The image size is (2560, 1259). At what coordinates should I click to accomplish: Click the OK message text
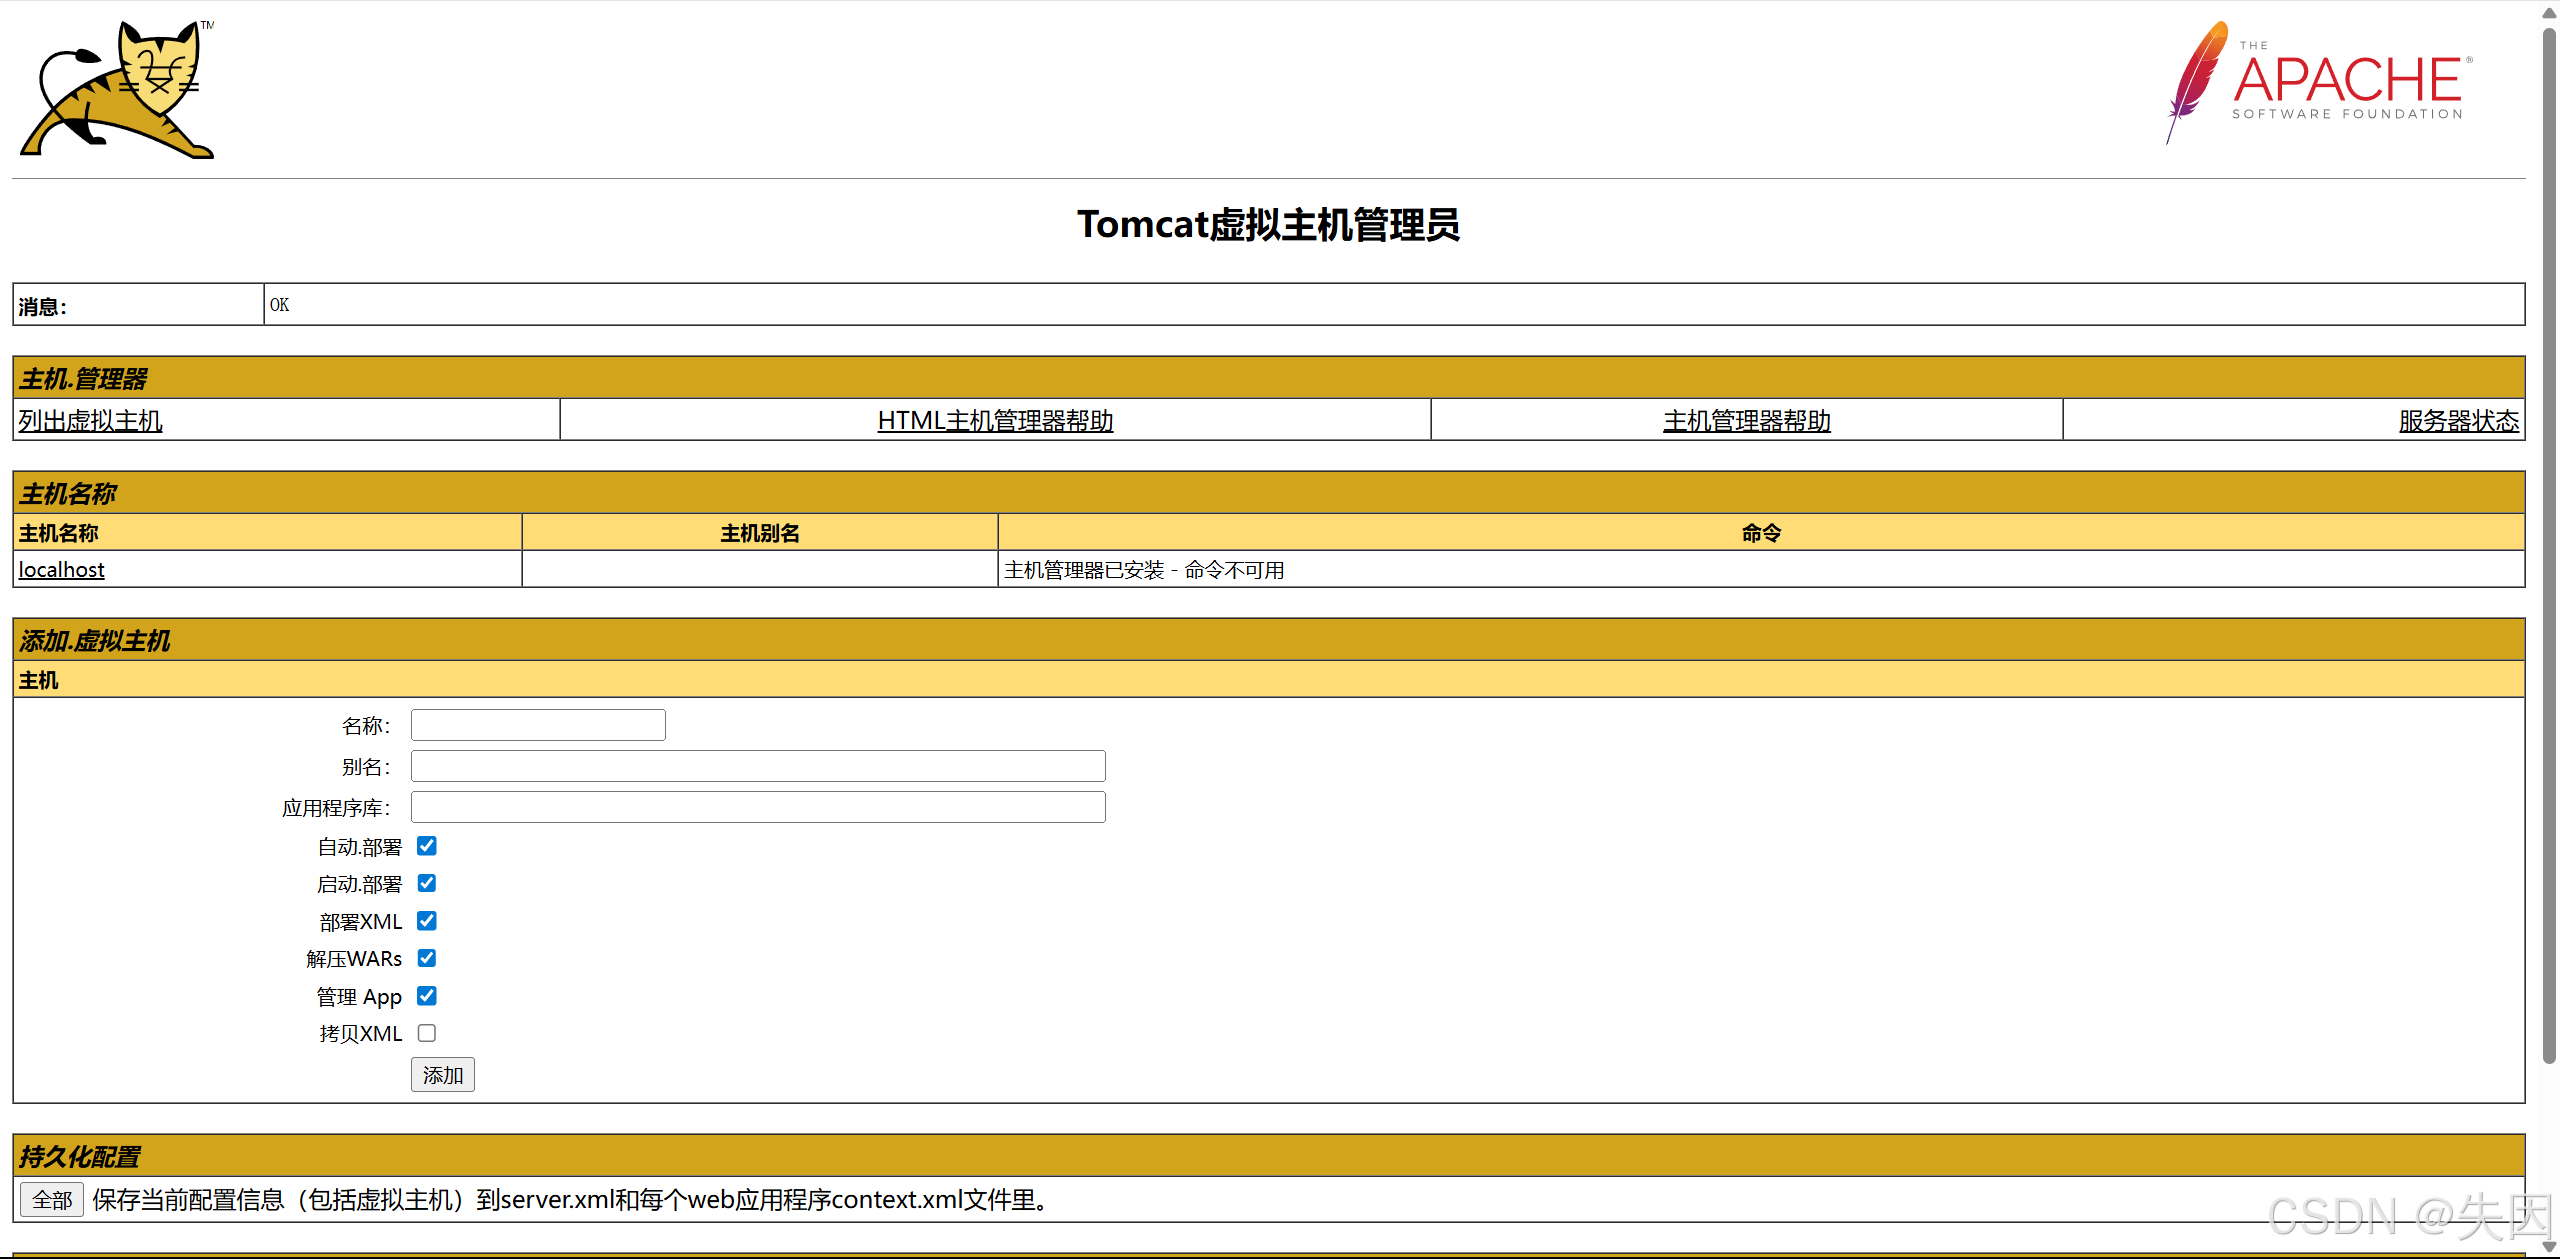pyautogui.click(x=279, y=305)
